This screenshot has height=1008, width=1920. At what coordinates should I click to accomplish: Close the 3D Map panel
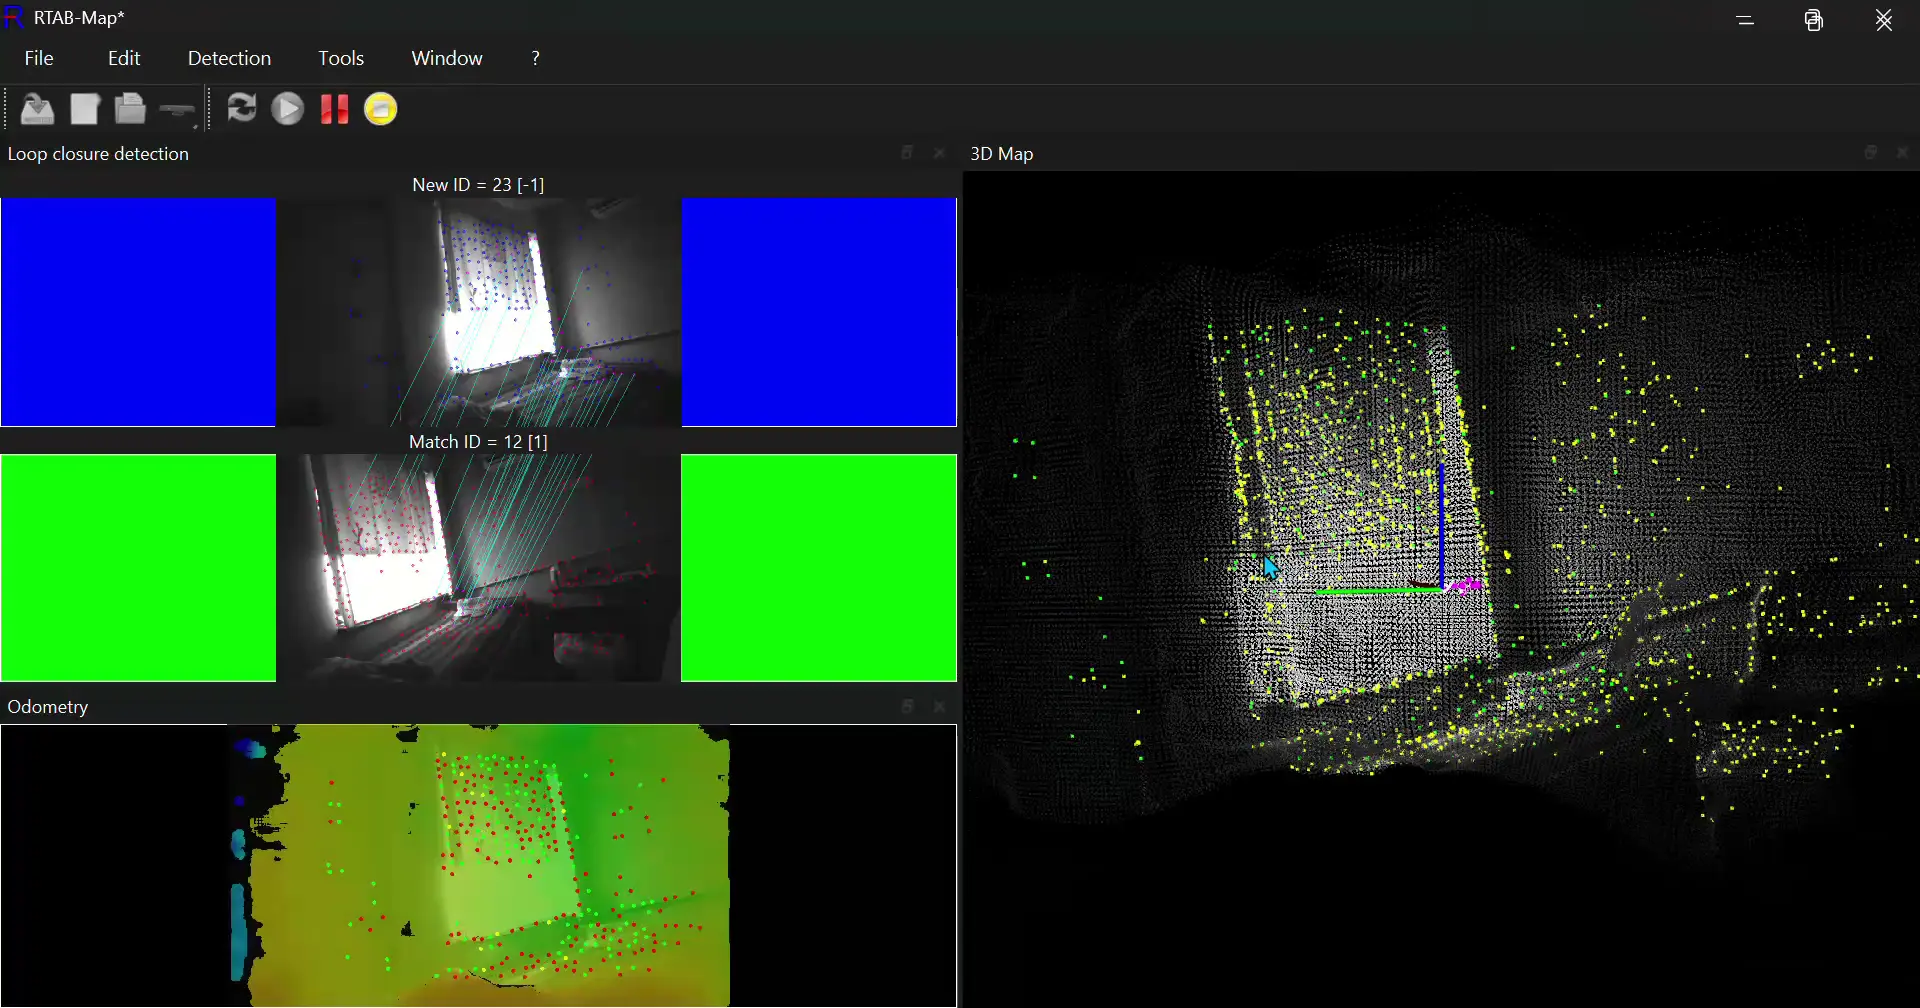click(x=1902, y=152)
